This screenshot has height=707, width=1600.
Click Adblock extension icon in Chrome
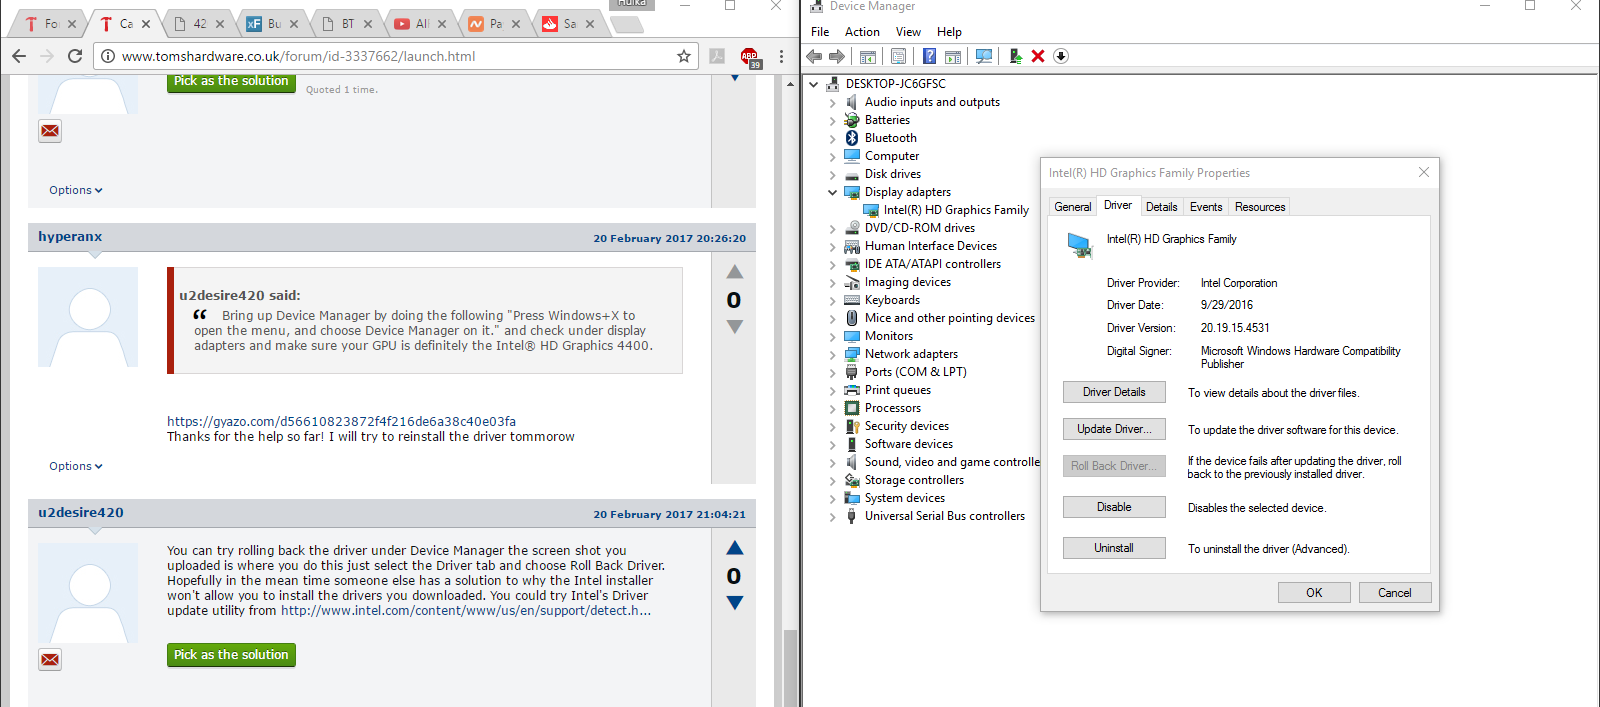pyautogui.click(x=750, y=57)
